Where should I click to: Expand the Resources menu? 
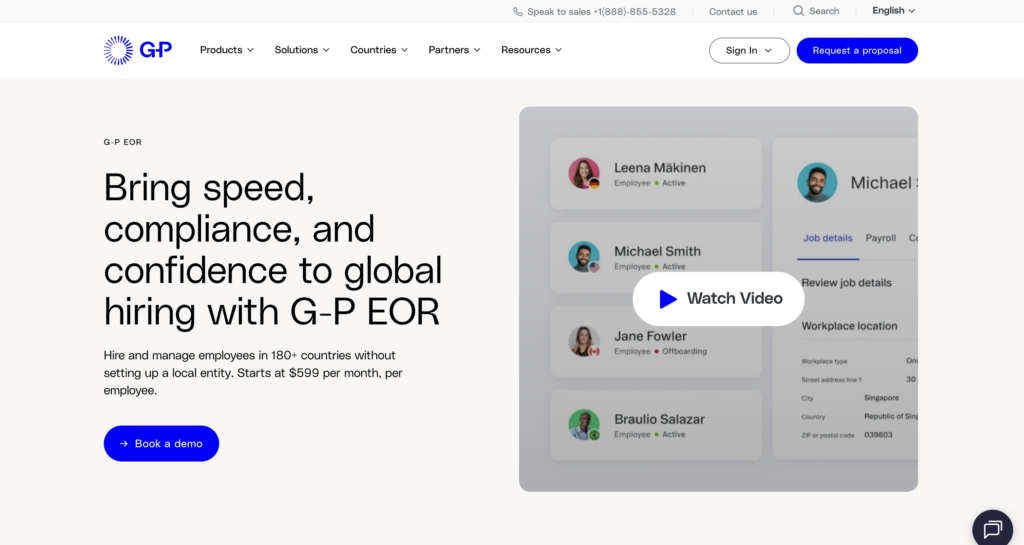coord(532,50)
